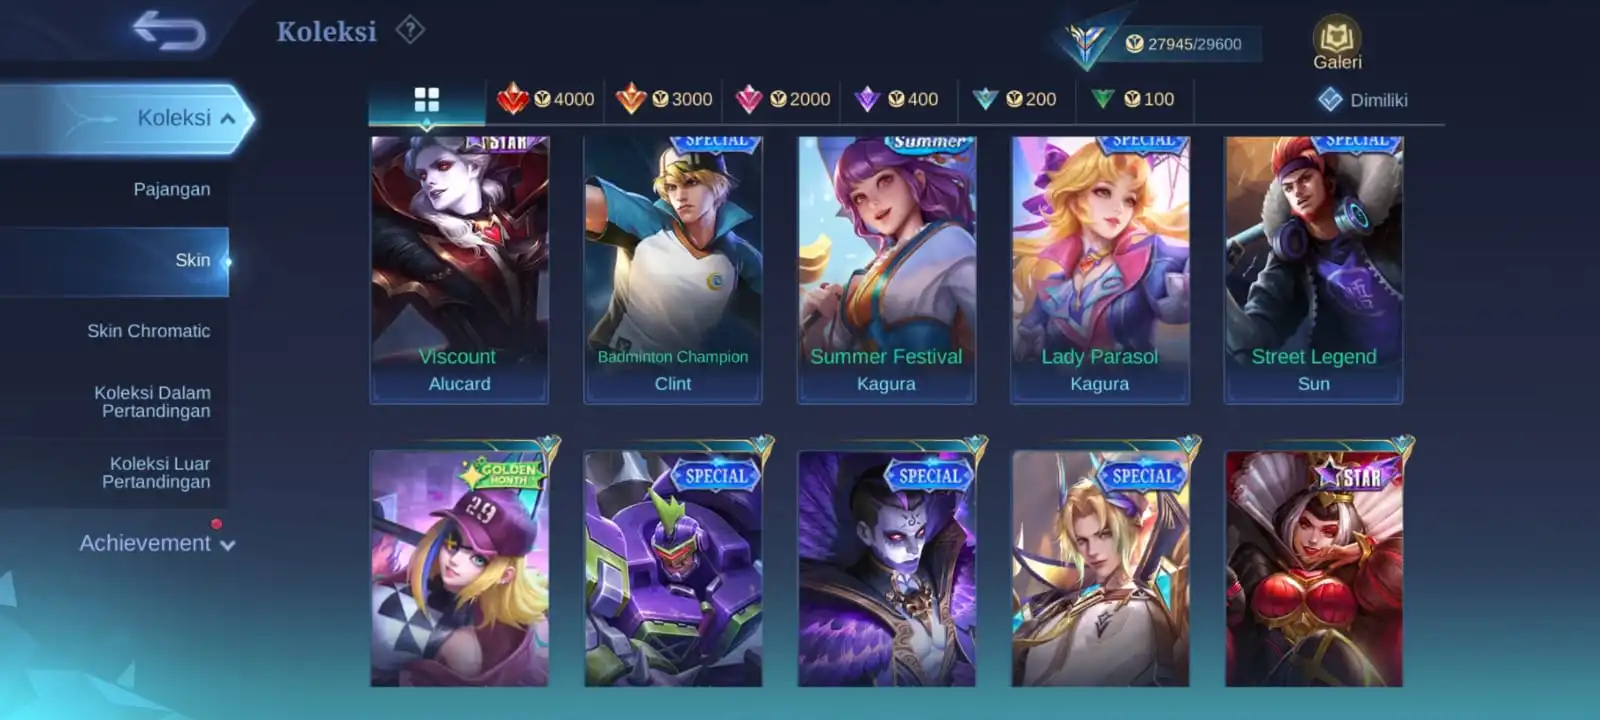Select the Street Legend Sun skin card
Screen dimensions: 1600x720
click(x=1313, y=270)
